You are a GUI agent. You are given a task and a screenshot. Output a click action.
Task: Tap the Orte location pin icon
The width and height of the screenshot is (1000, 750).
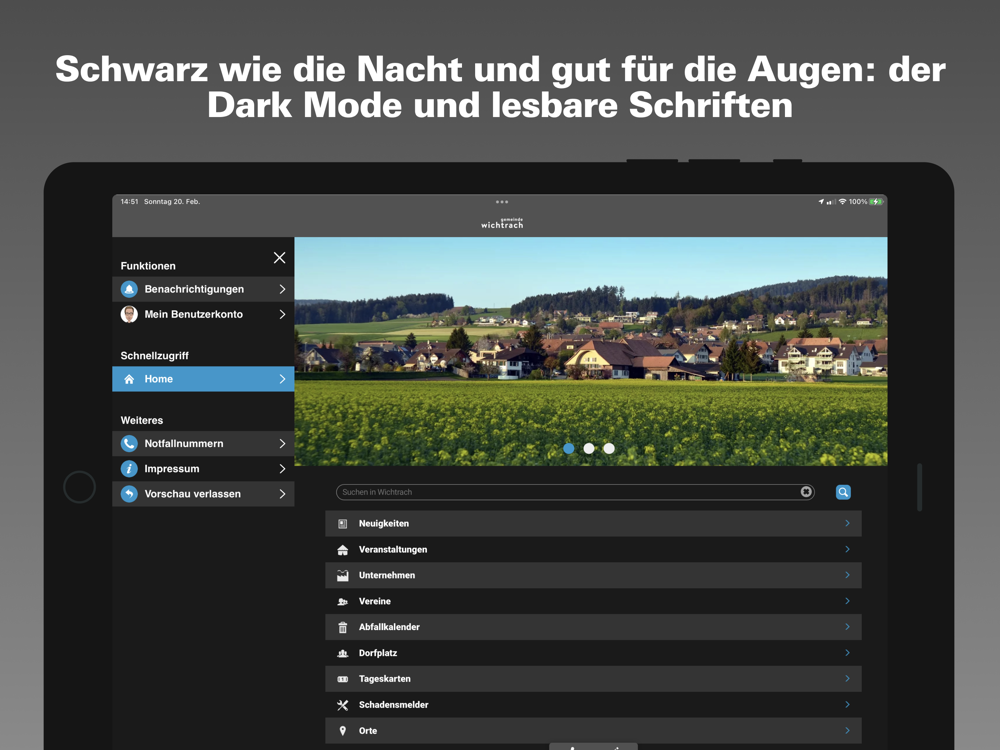click(342, 731)
